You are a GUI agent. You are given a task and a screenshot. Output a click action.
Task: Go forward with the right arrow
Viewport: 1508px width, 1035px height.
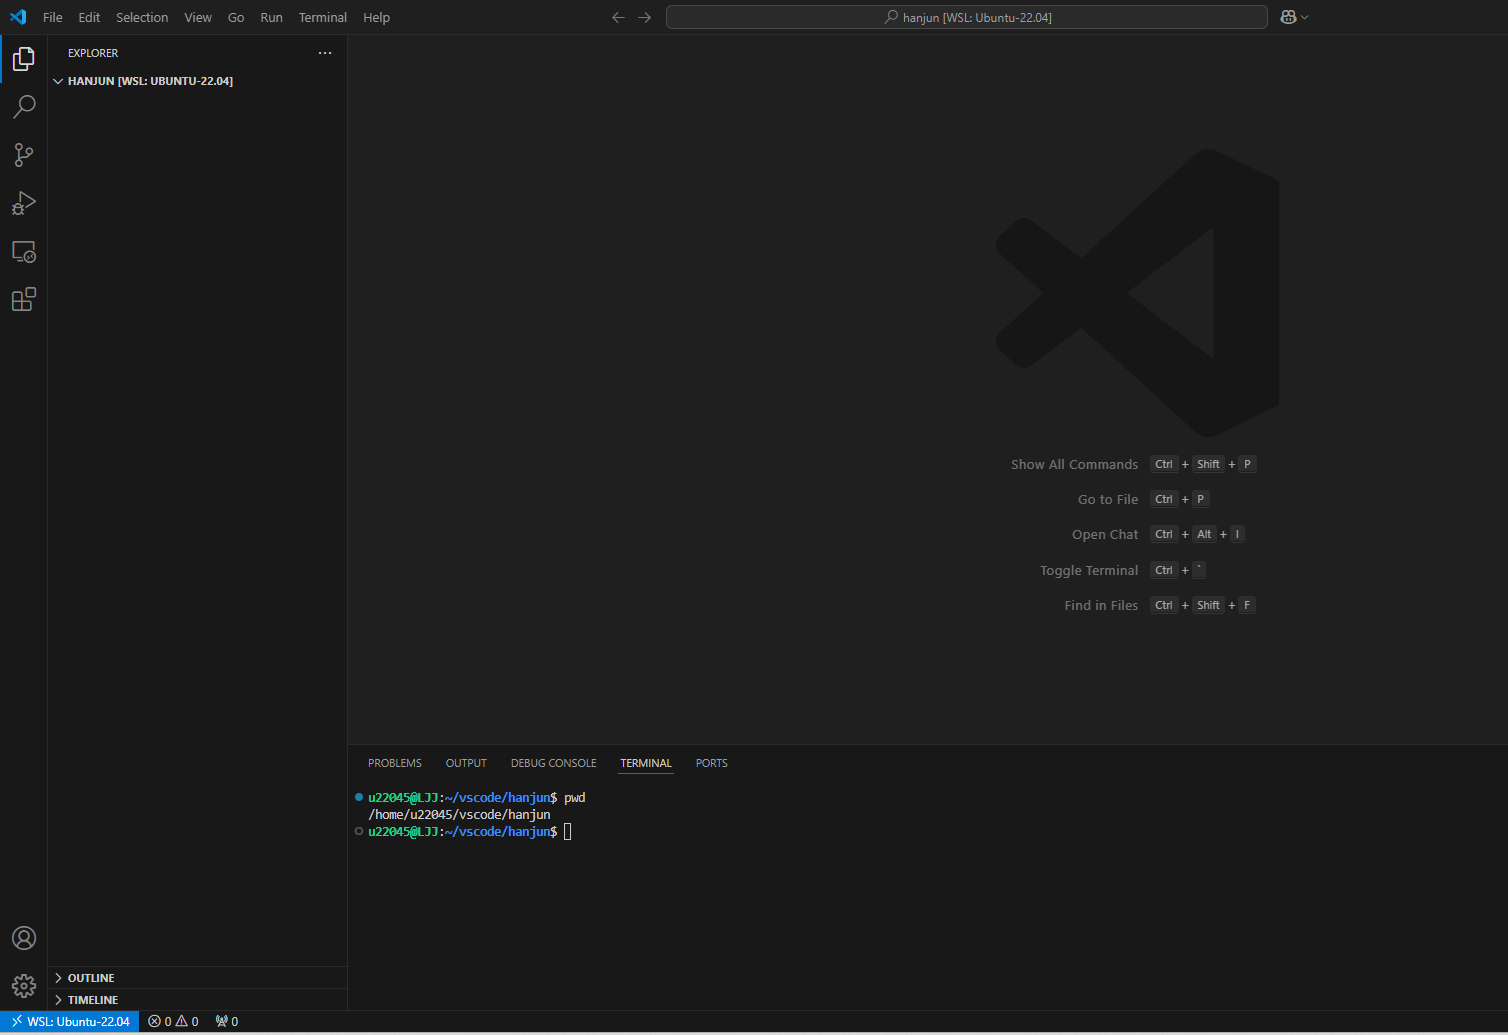(644, 17)
